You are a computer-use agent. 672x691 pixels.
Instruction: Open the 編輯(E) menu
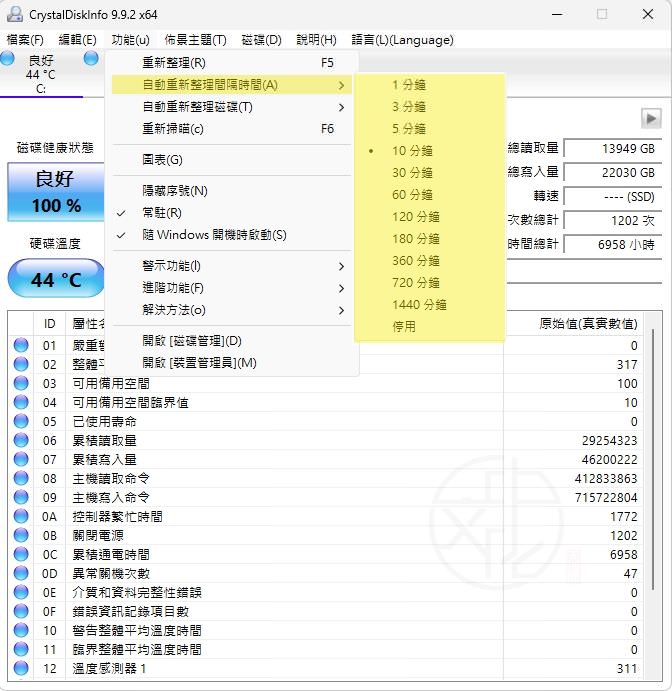coord(78,40)
